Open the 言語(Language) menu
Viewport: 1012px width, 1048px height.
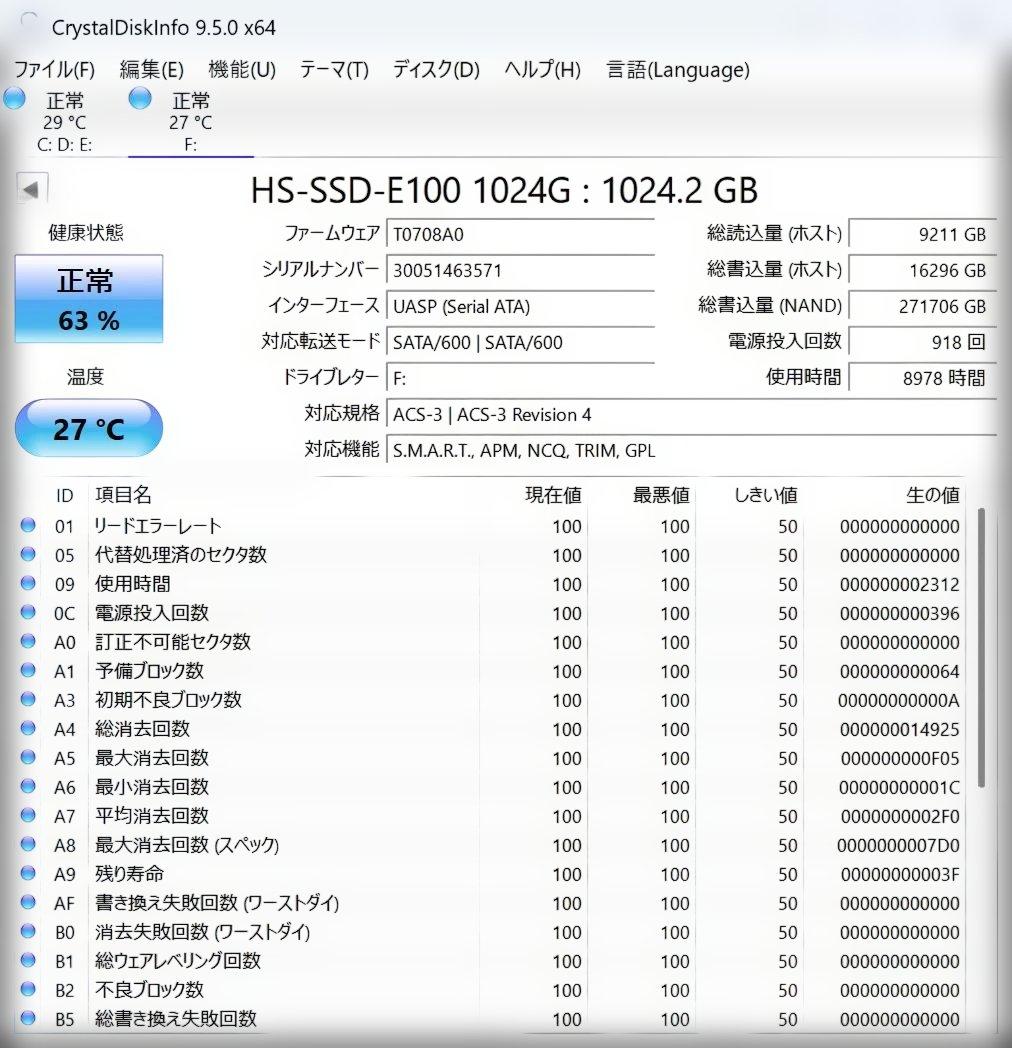point(678,70)
